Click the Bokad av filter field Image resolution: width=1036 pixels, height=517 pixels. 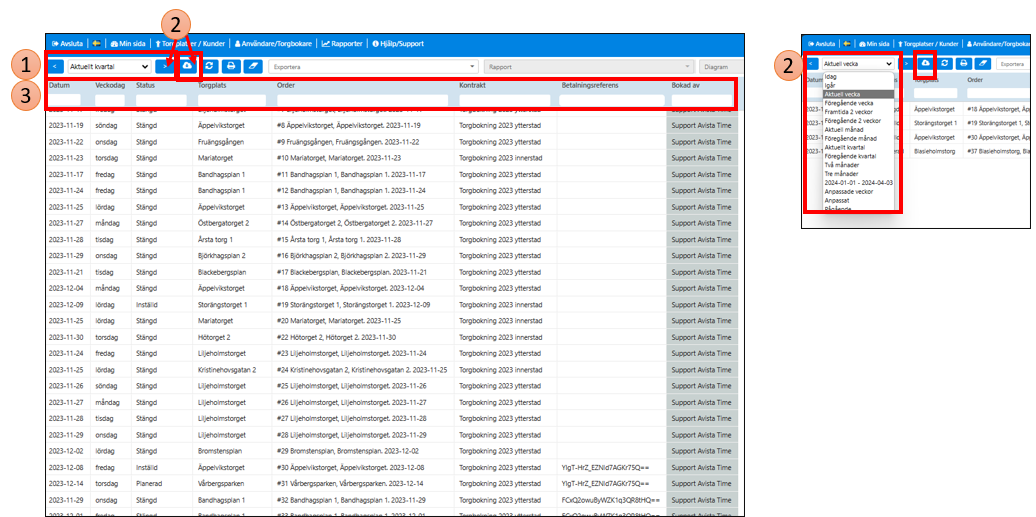[702, 100]
